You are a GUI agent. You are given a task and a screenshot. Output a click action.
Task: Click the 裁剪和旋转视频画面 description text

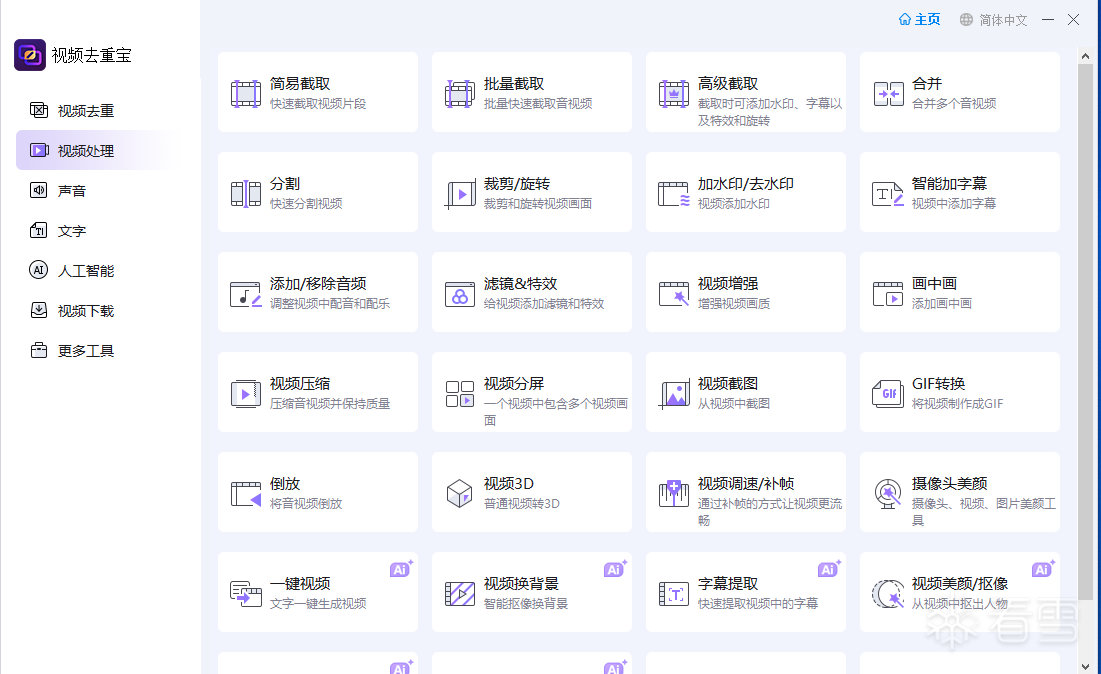click(538, 204)
